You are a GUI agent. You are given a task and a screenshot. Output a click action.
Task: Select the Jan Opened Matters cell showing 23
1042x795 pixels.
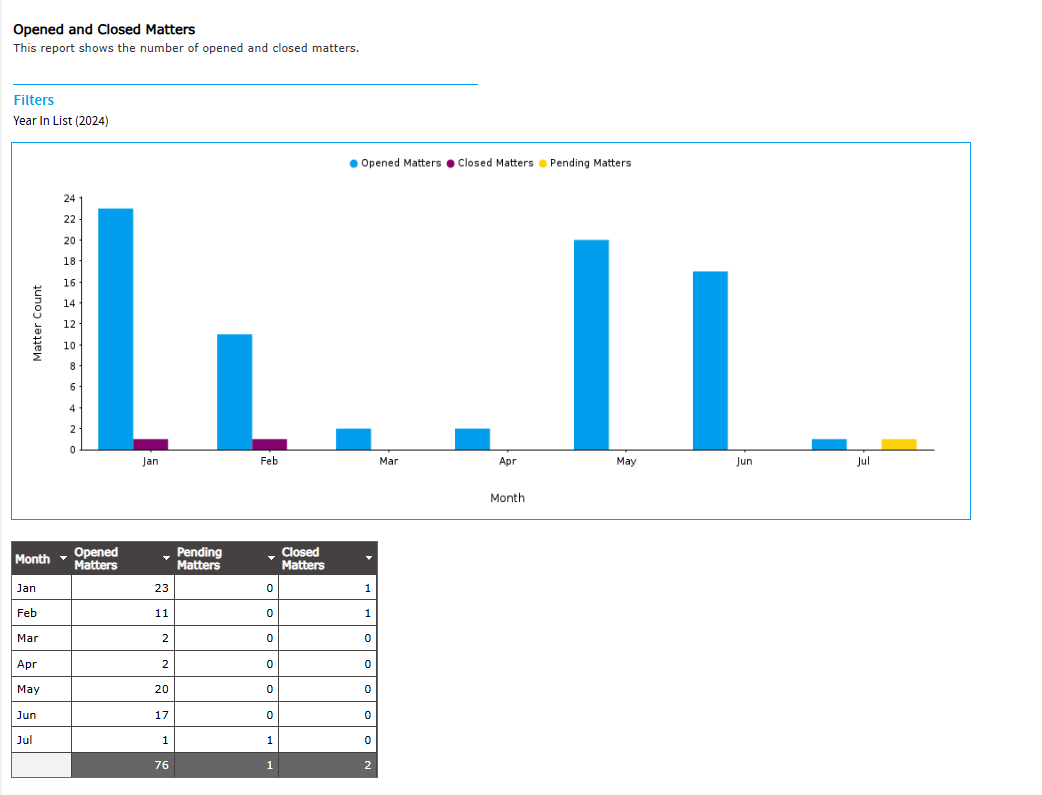pos(122,588)
